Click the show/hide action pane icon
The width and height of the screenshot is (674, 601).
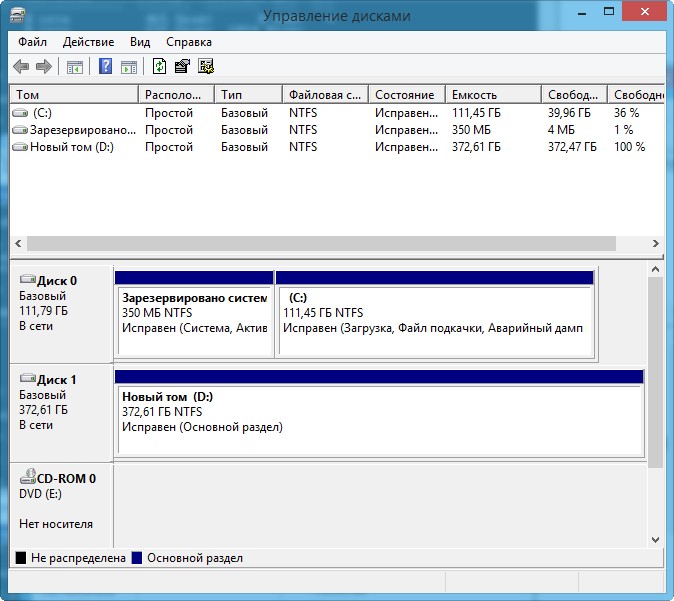click(129, 67)
